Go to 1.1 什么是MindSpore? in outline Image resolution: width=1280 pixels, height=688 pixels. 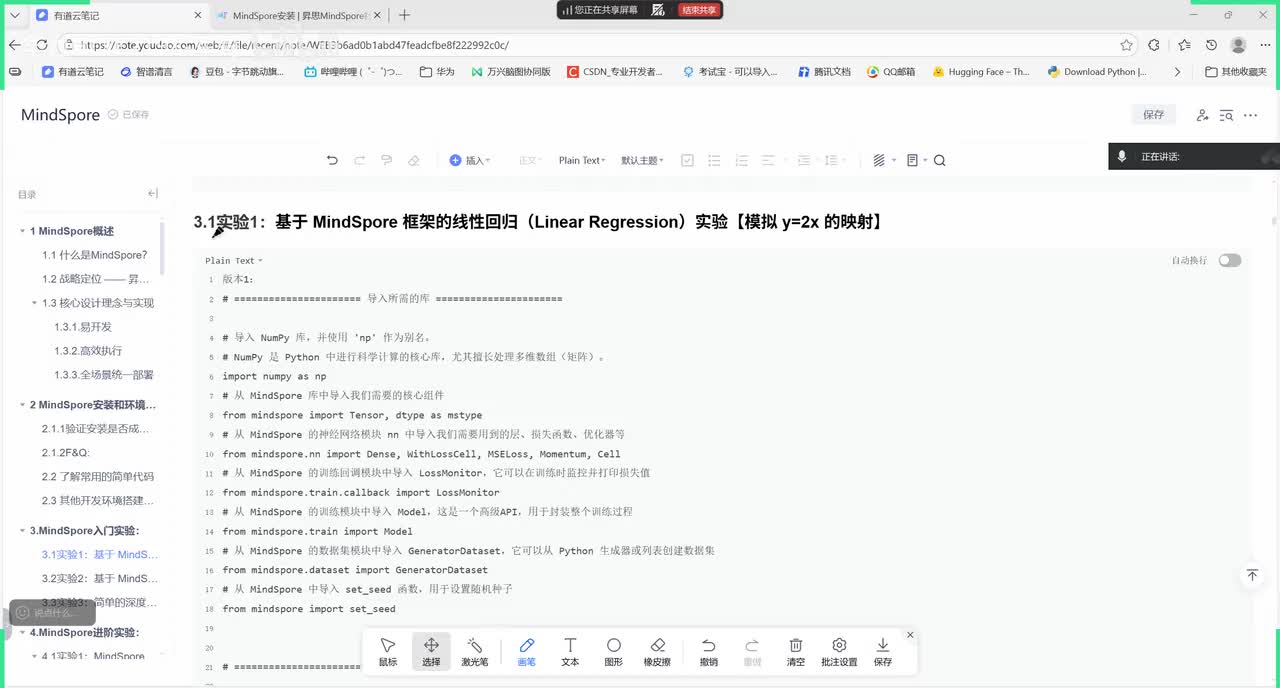click(x=95, y=255)
